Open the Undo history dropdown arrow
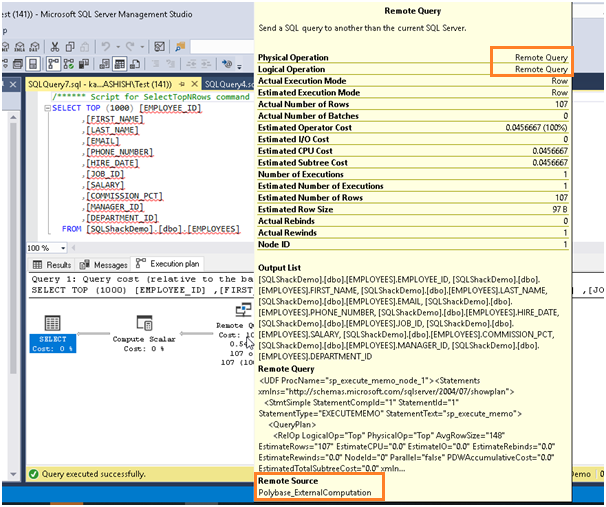606x507 pixels. point(118,47)
